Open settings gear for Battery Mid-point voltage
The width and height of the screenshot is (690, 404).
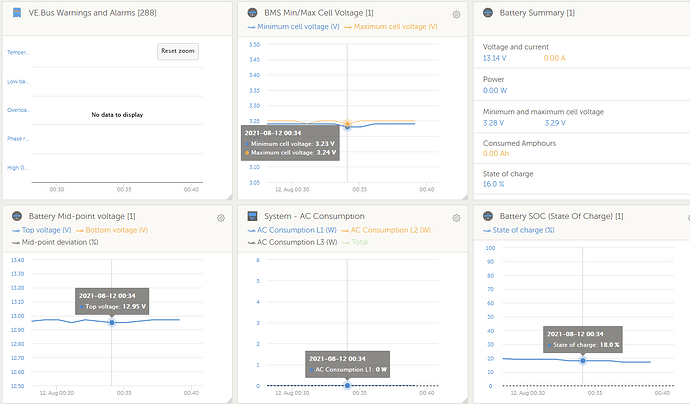(x=220, y=217)
